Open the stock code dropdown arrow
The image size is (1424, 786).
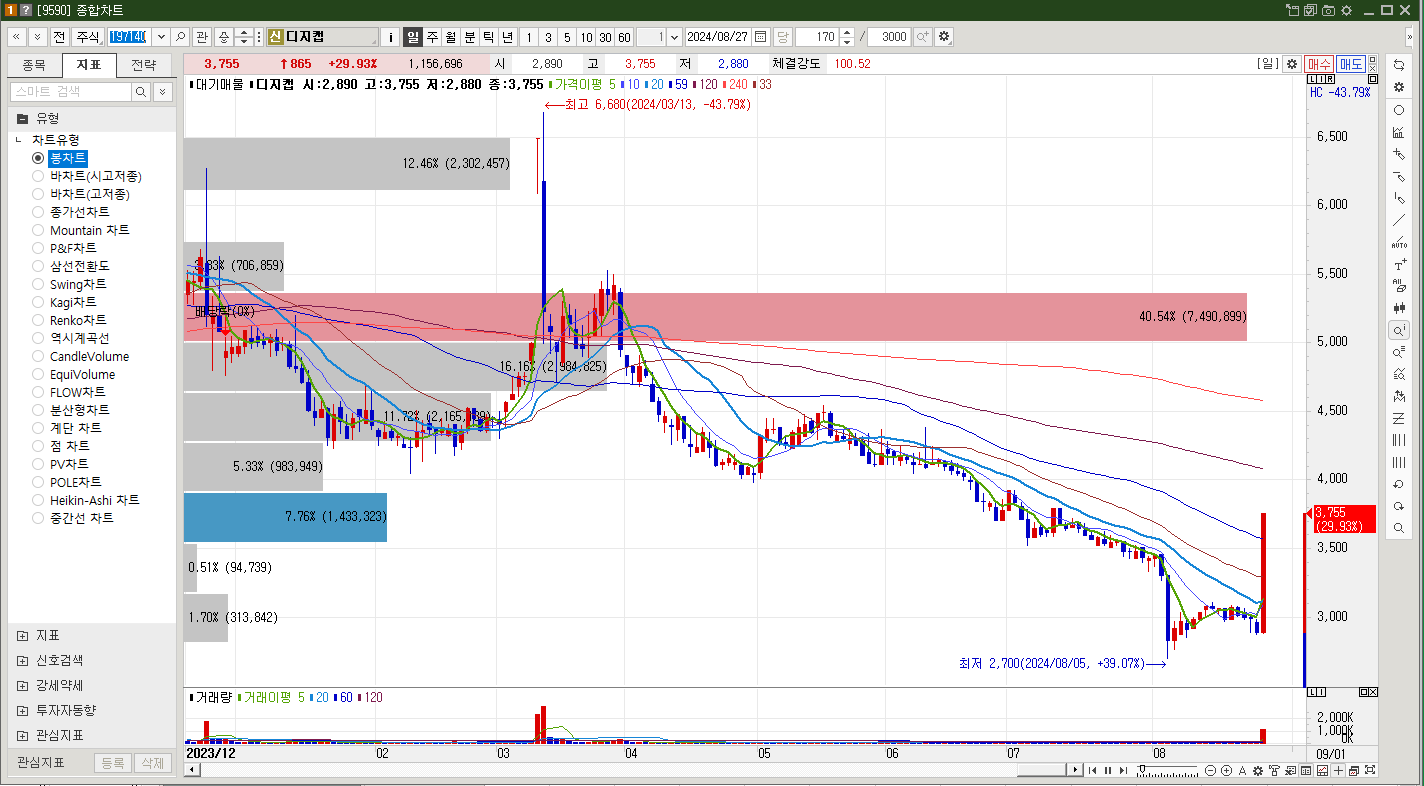pyautogui.click(x=161, y=37)
